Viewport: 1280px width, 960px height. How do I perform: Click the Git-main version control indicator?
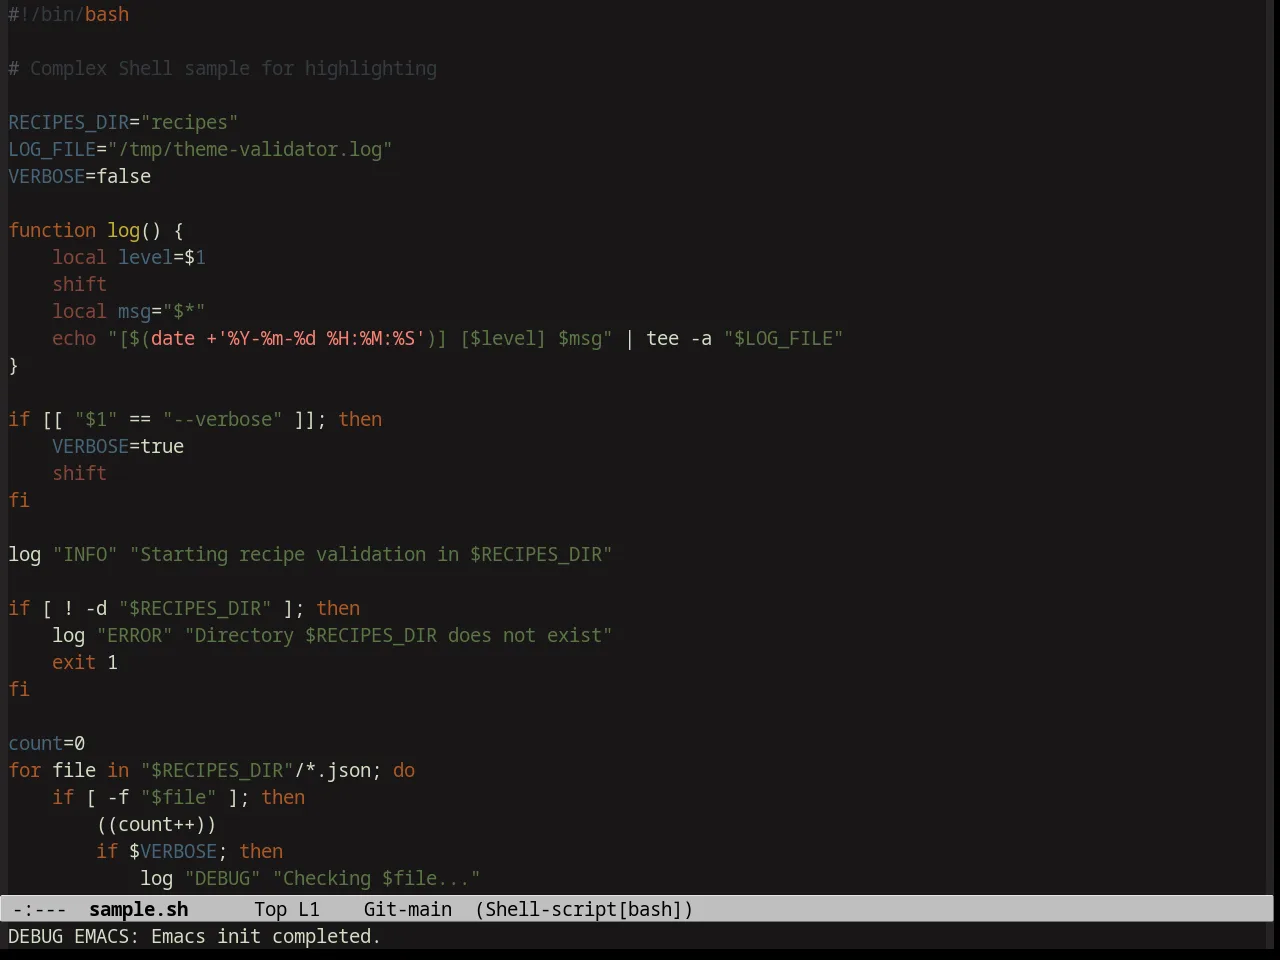tap(407, 909)
